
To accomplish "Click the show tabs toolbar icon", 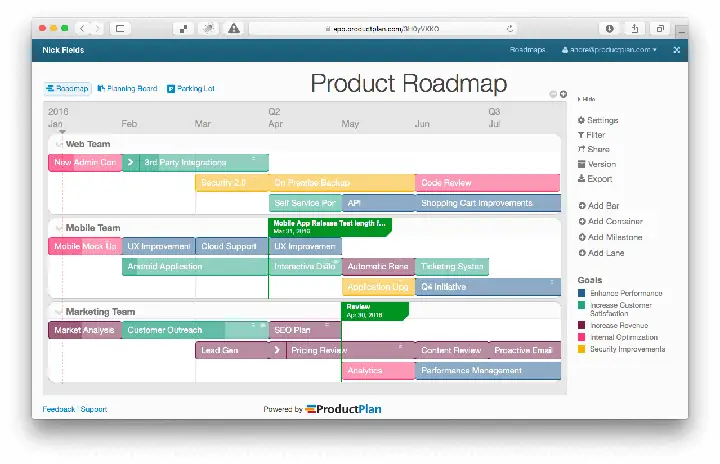I will (x=660, y=28).
